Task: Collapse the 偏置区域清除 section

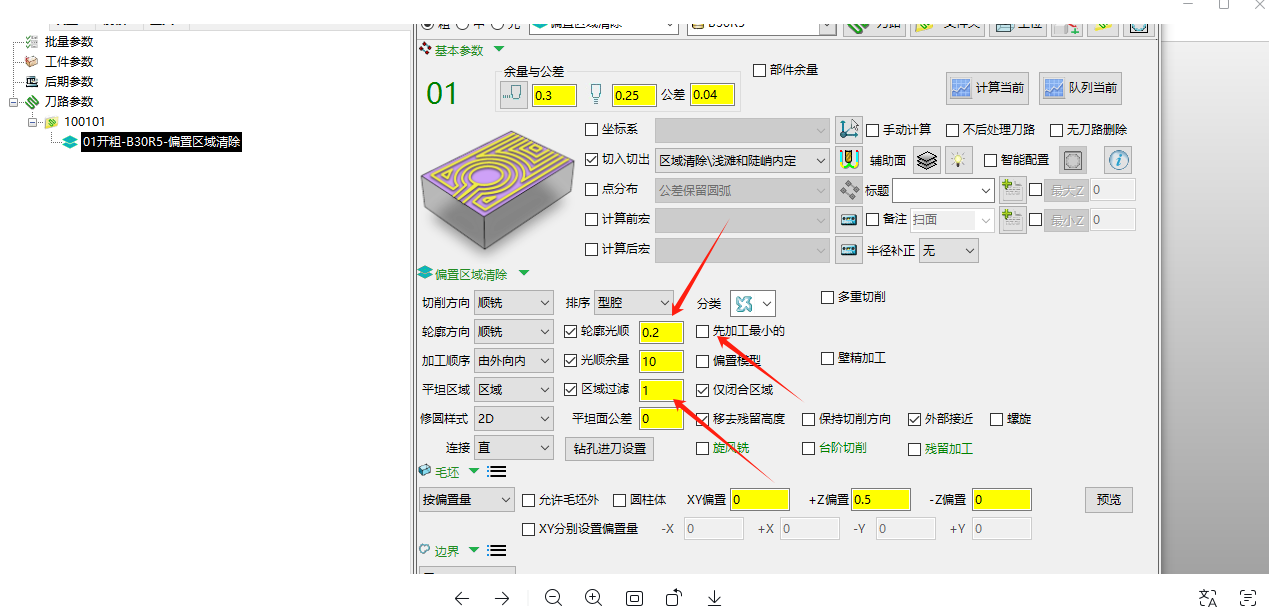Action: pos(523,273)
